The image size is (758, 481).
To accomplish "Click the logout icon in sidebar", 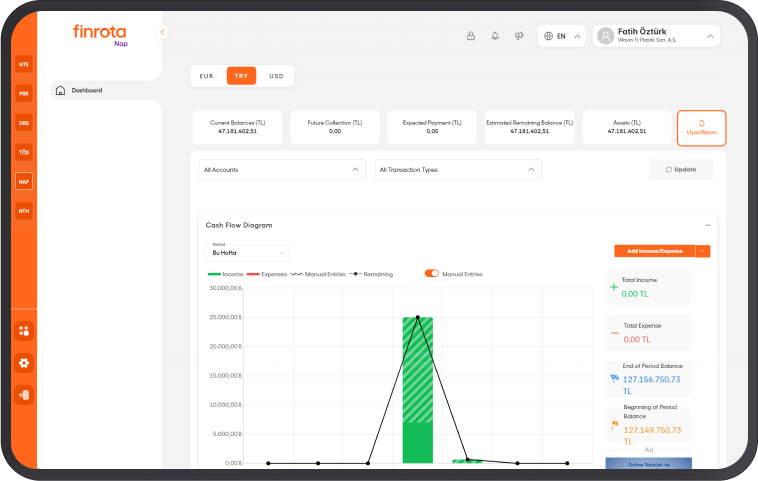I will [24, 394].
